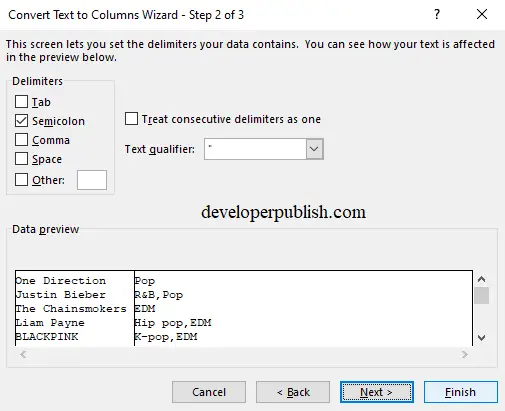Viewport: 505px width, 411px height.
Task: Uncheck the Semicolon delimiter checkbox
Action: tap(21, 121)
